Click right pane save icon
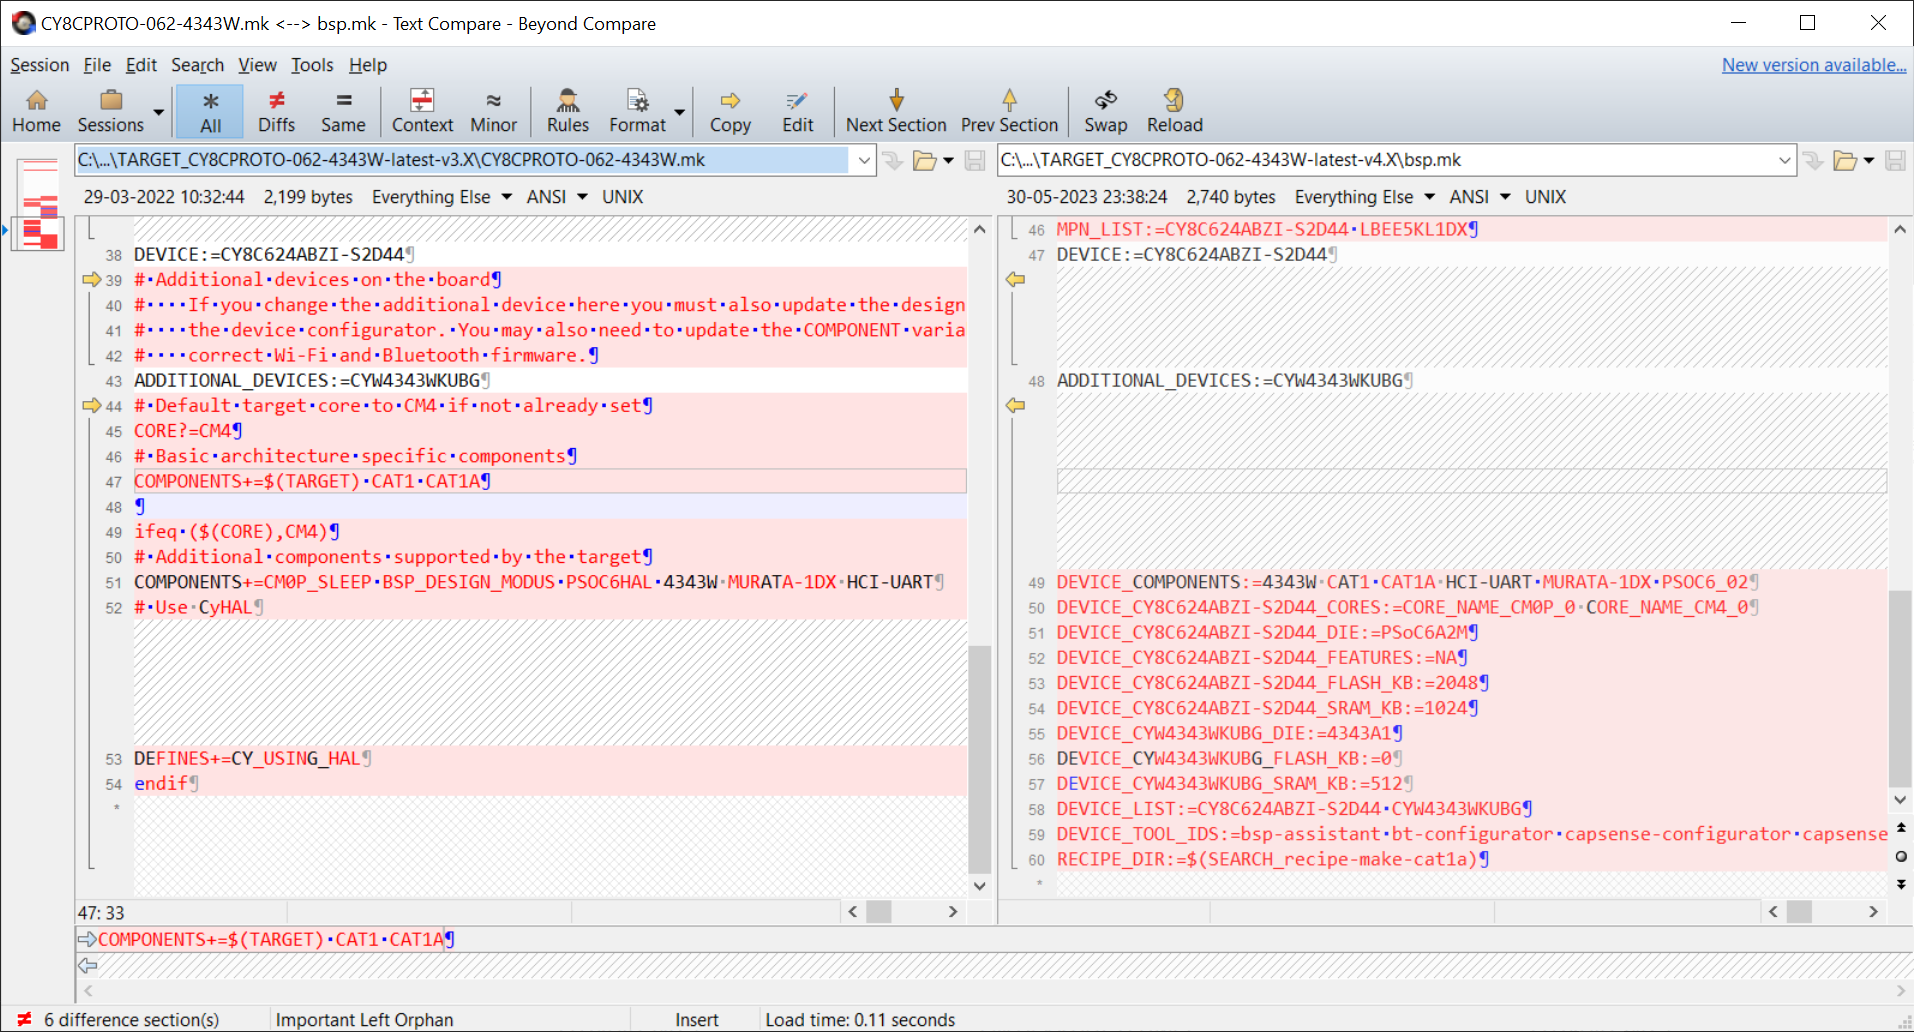 click(x=1895, y=160)
